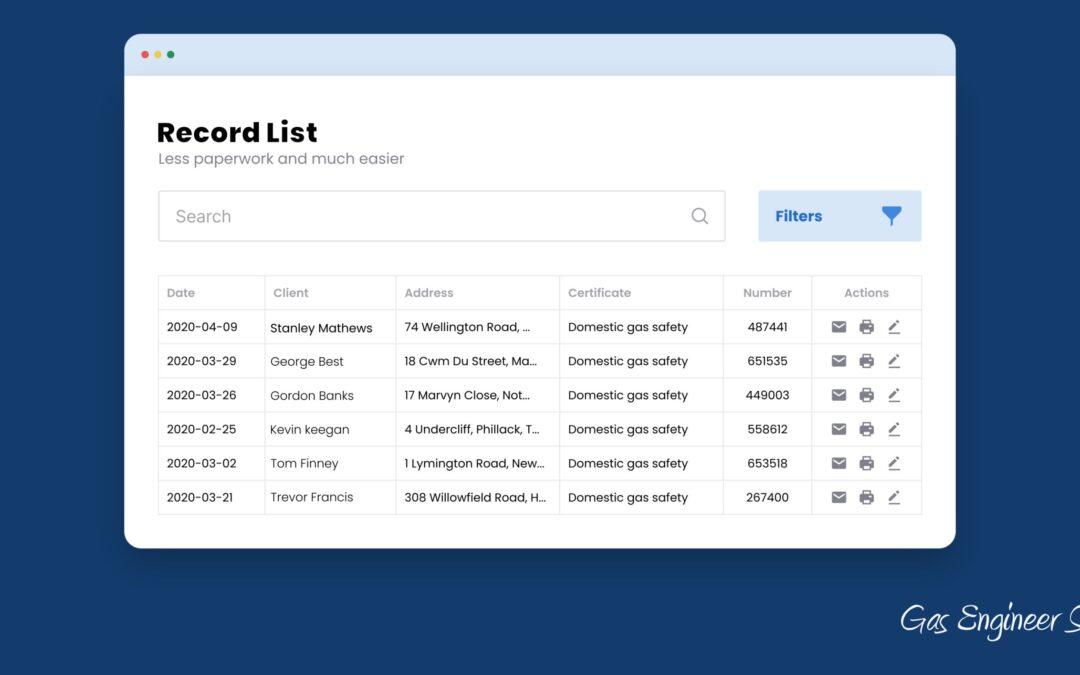Email Trevor Francis' certificate
This screenshot has width=1080, height=675.
[x=838, y=497]
